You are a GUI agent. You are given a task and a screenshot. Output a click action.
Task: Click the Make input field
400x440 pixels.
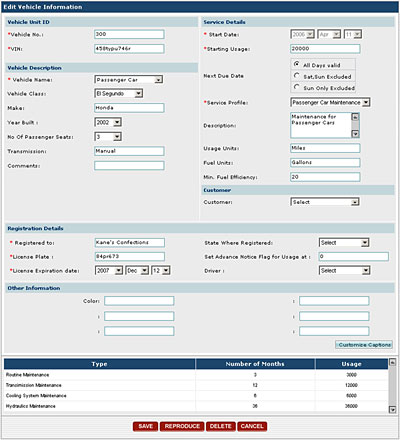(129, 108)
